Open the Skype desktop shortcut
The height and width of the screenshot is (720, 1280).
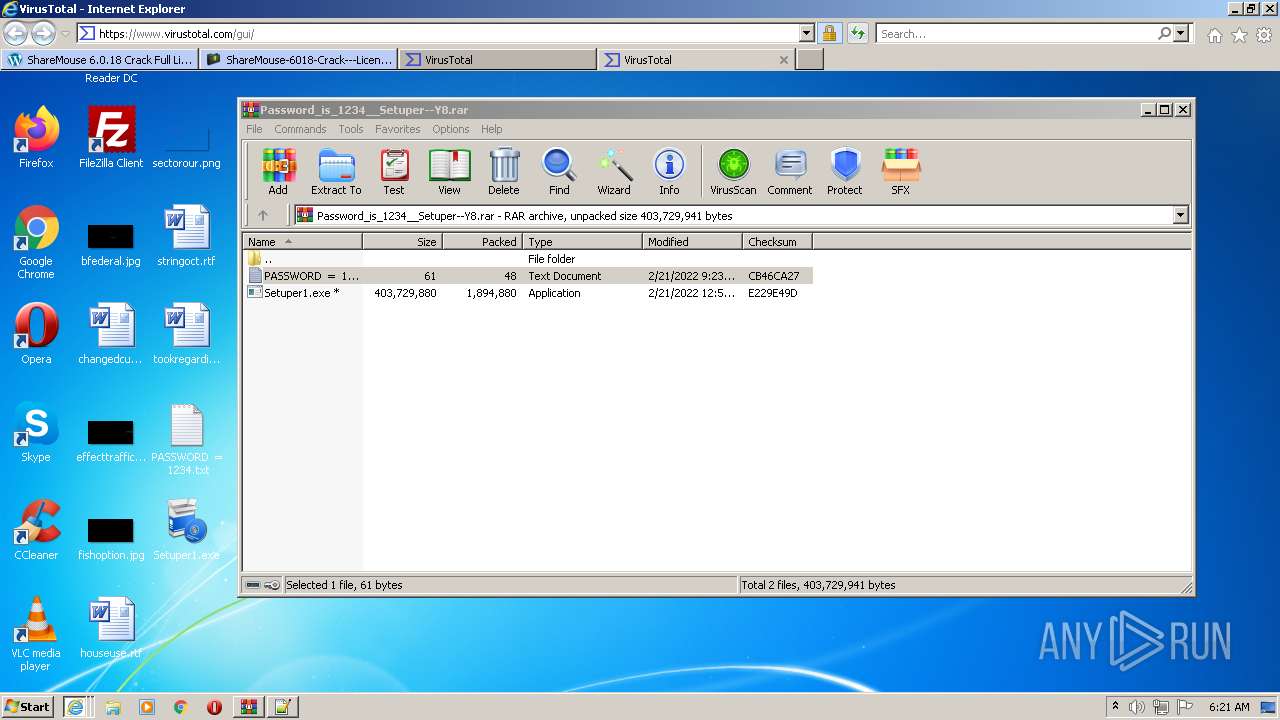[x=36, y=432]
